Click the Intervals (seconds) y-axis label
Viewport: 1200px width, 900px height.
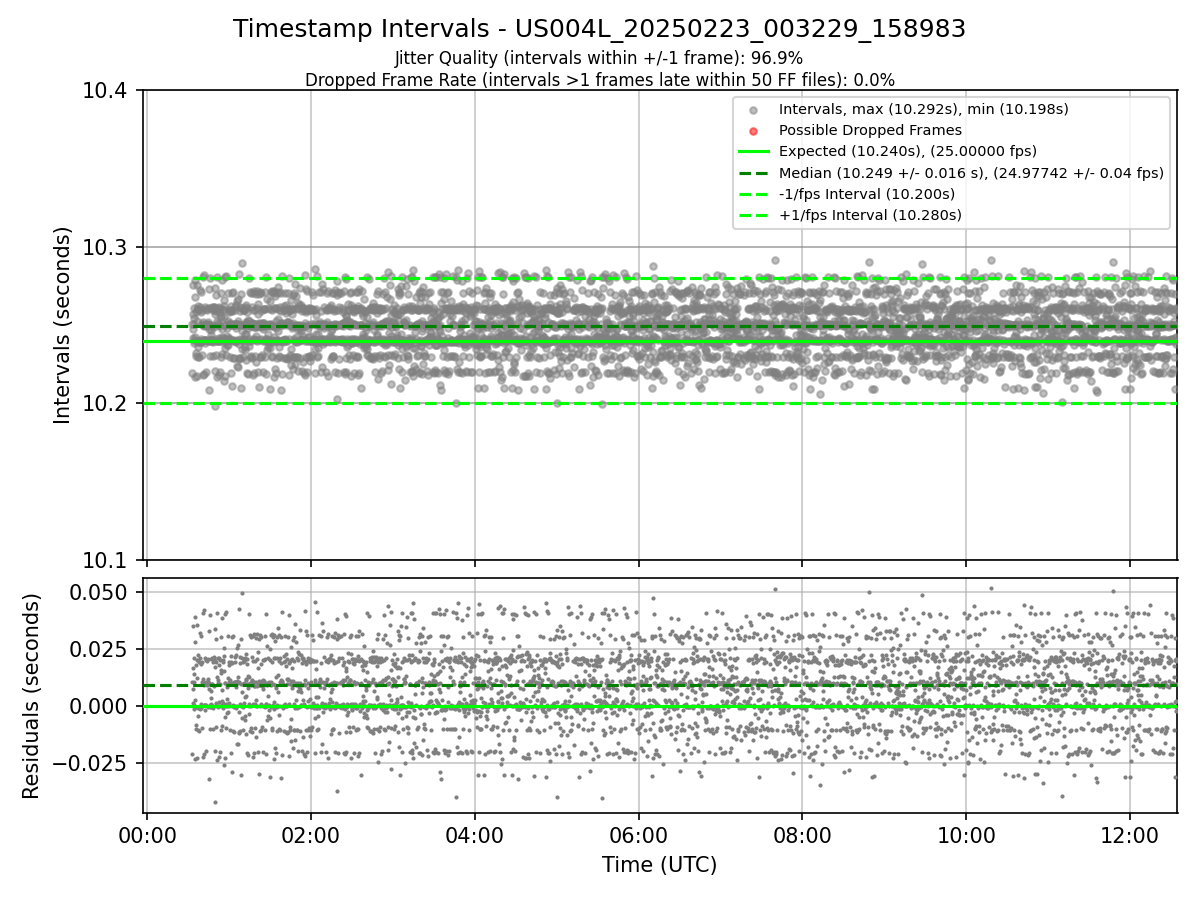63,325
